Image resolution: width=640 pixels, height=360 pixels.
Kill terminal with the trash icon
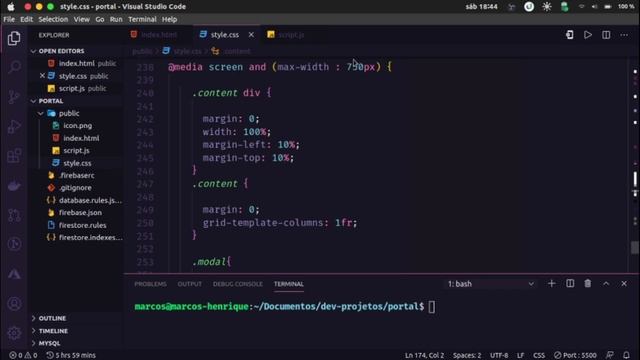(588, 284)
